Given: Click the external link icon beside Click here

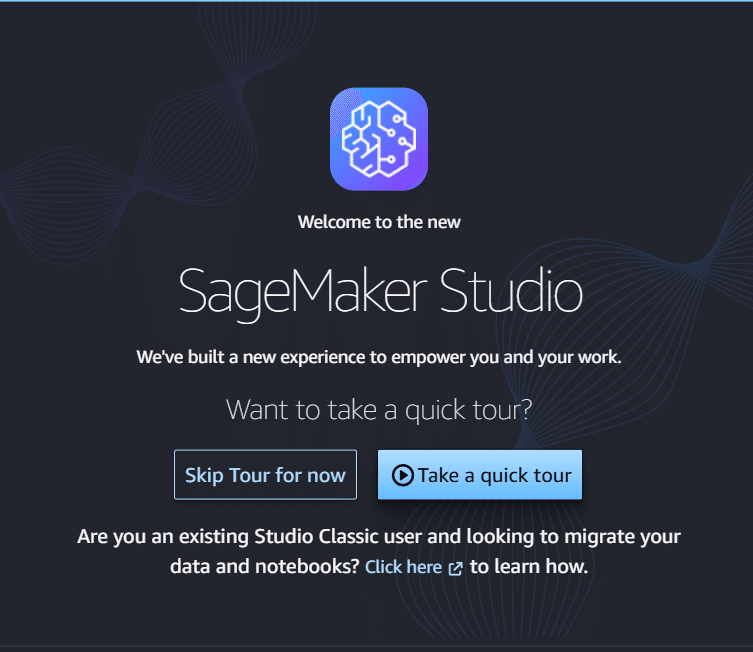Looking at the screenshot, I should (x=455, y=568).
